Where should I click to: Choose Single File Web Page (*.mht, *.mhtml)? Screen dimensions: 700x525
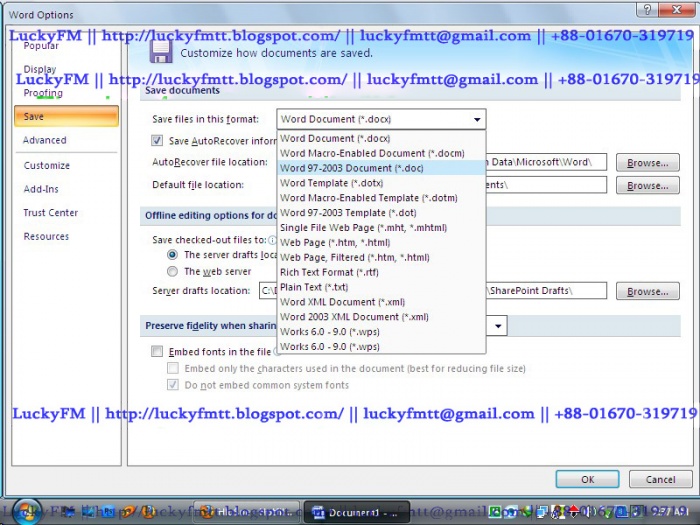[381, 228]
